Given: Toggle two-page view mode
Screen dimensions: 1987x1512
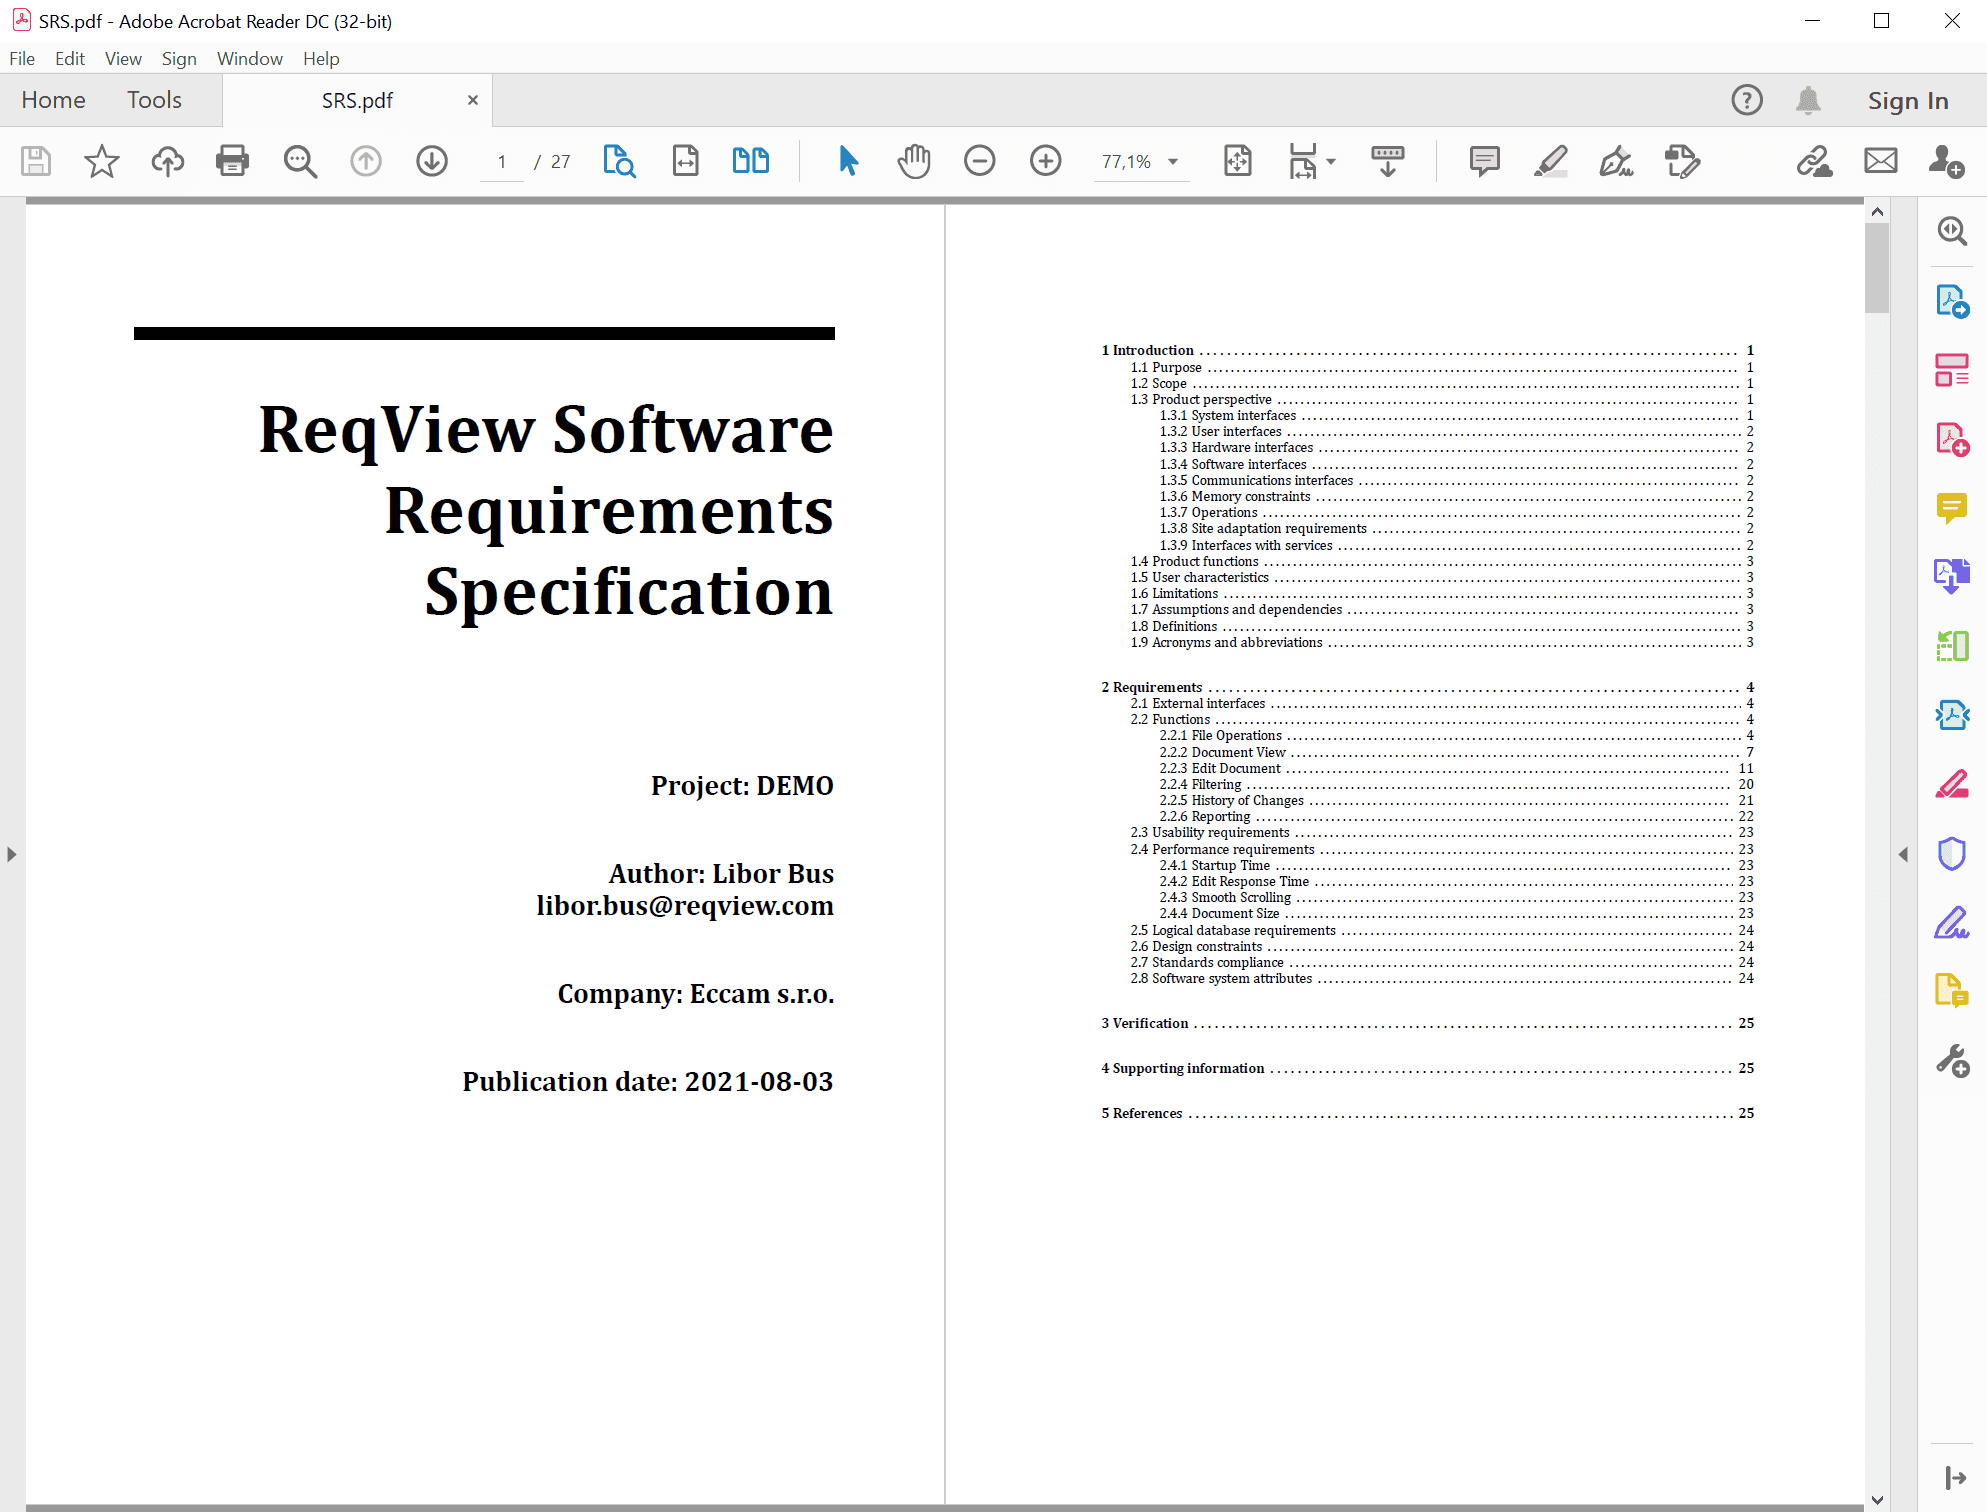Looking at the screenshot, I should 750,161.
